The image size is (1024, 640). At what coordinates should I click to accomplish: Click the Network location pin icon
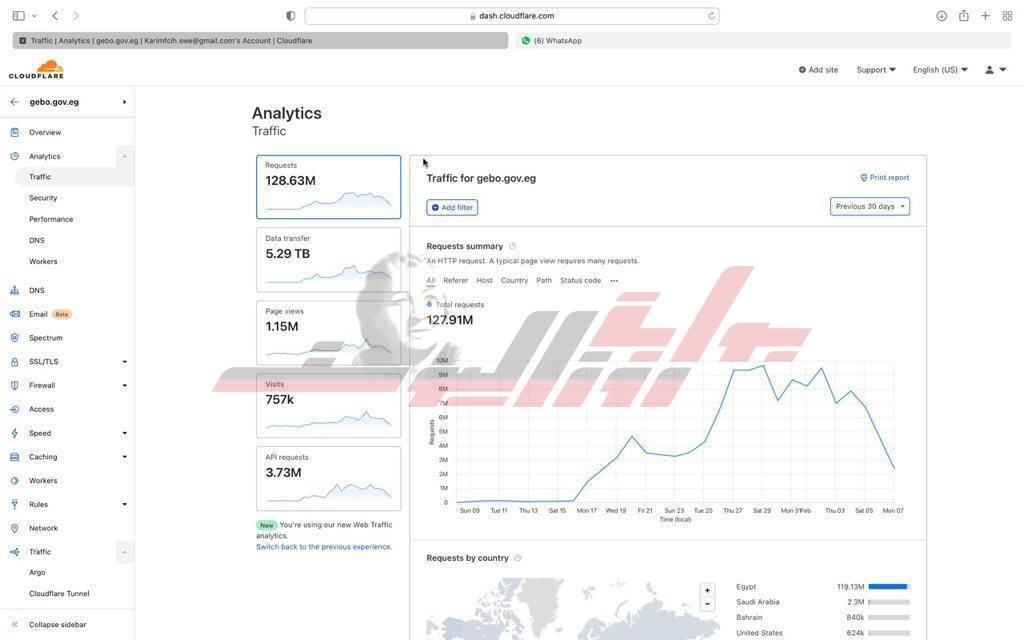[x=14, y=528]
